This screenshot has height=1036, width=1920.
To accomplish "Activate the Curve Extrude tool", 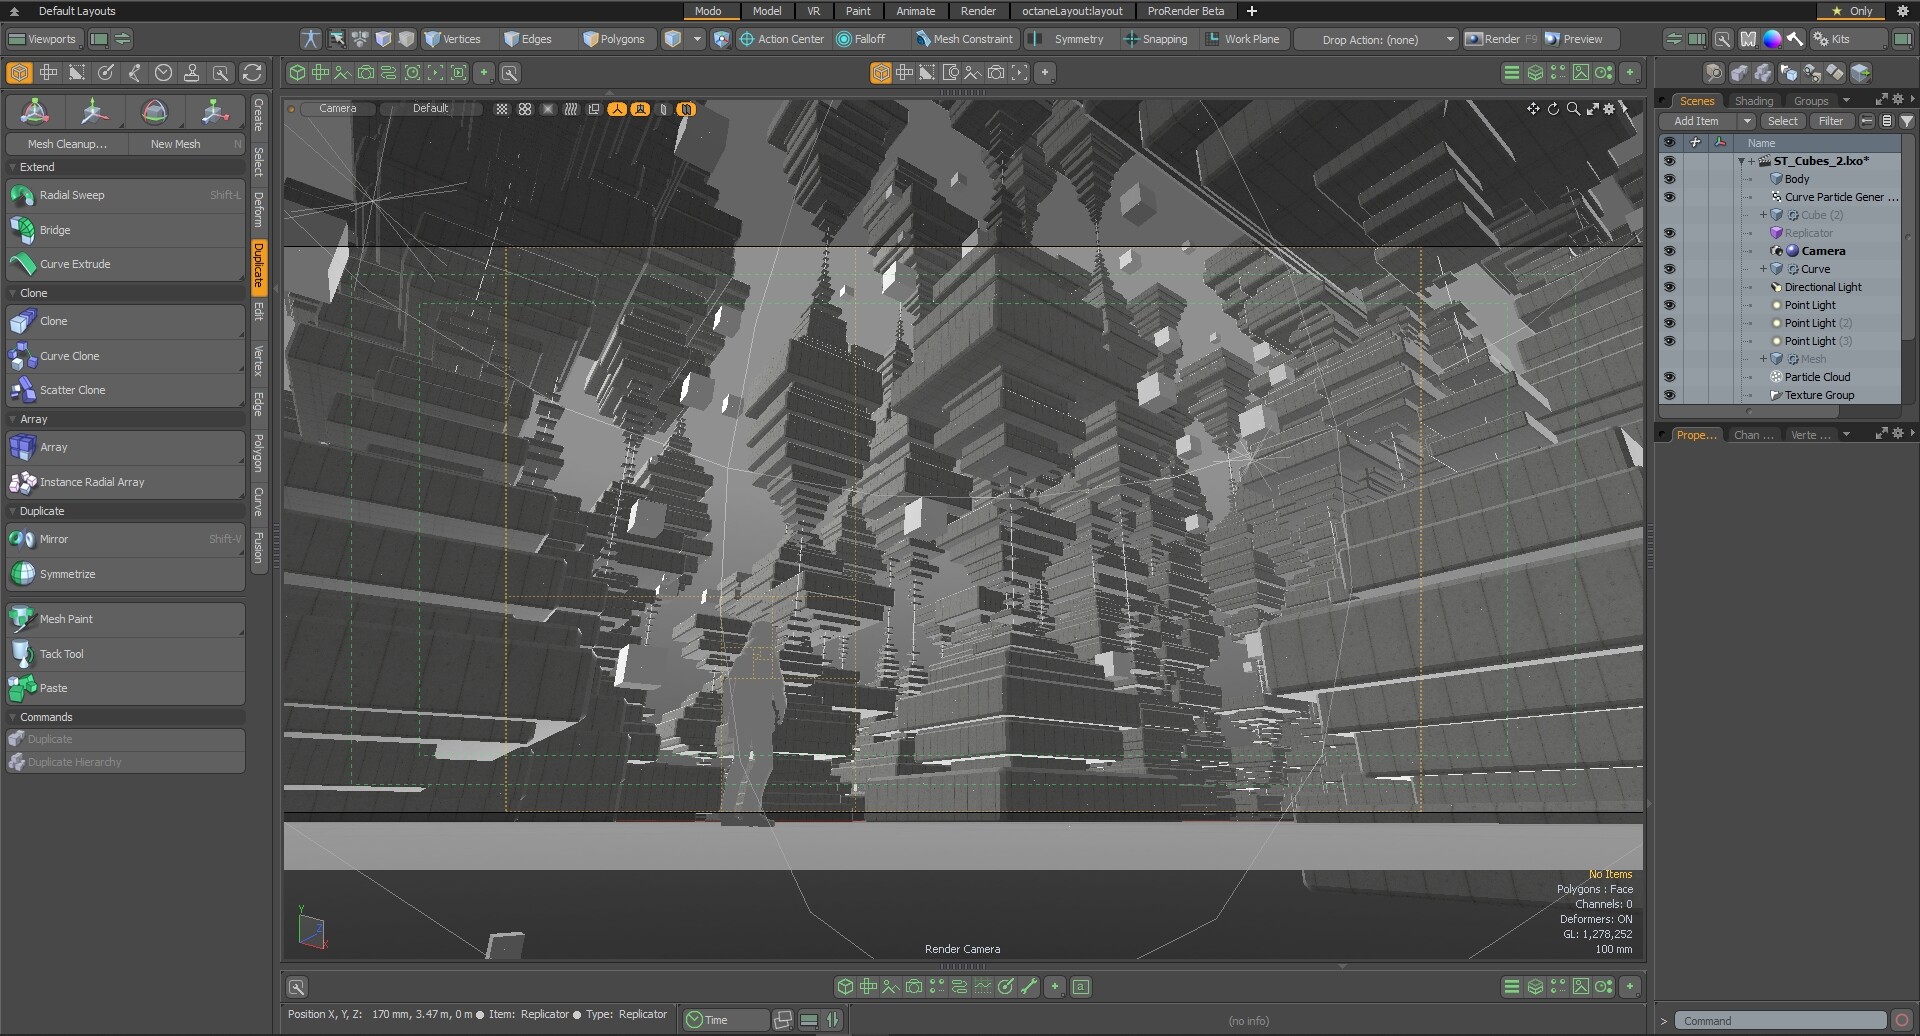I will pos(125,264).
